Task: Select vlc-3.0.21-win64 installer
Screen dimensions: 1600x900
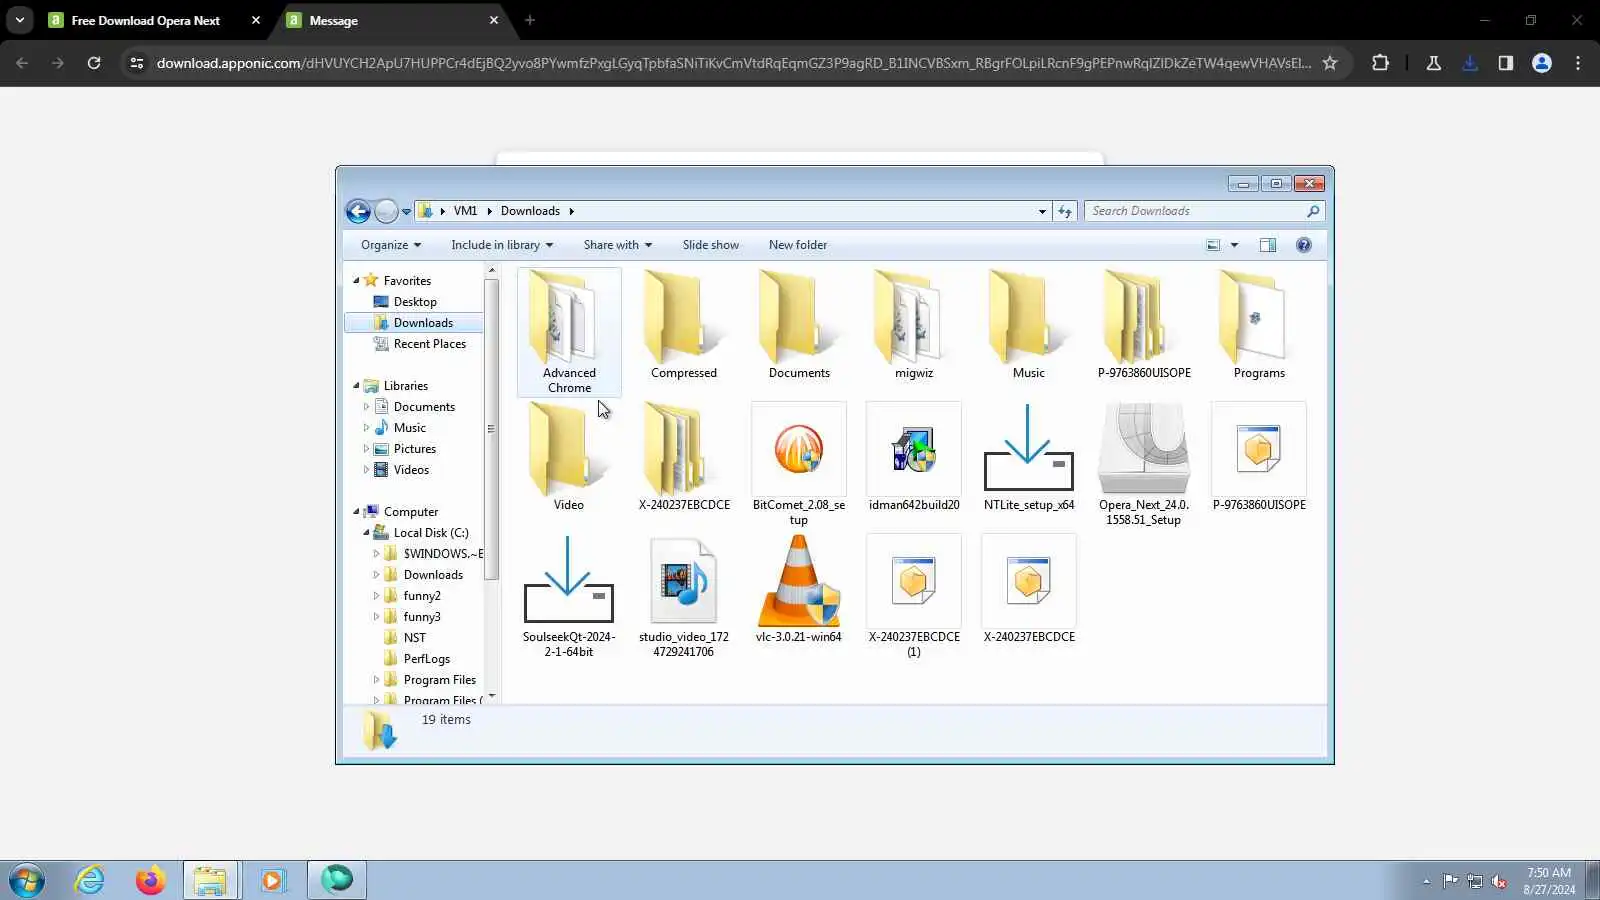Action: [x=799, y=589]
